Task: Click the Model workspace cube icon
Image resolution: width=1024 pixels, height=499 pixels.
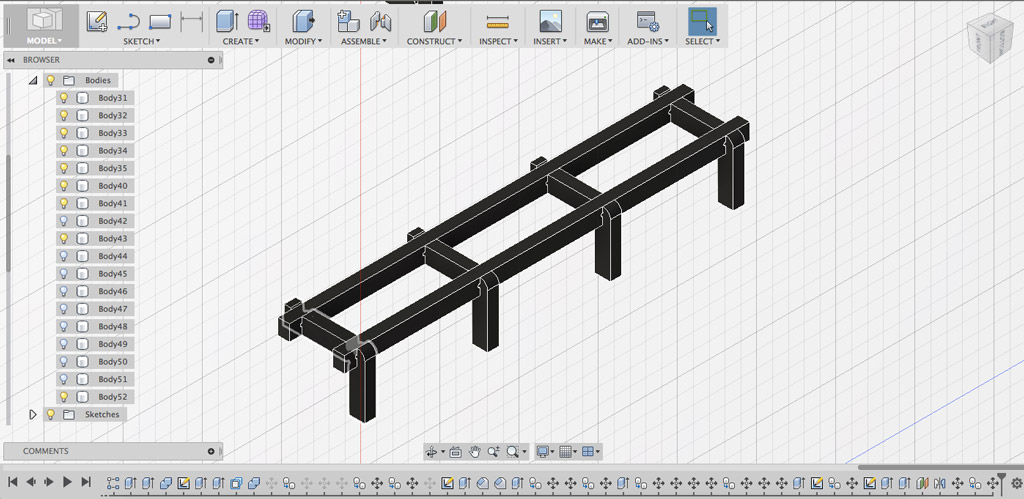Action: [44, 20]
